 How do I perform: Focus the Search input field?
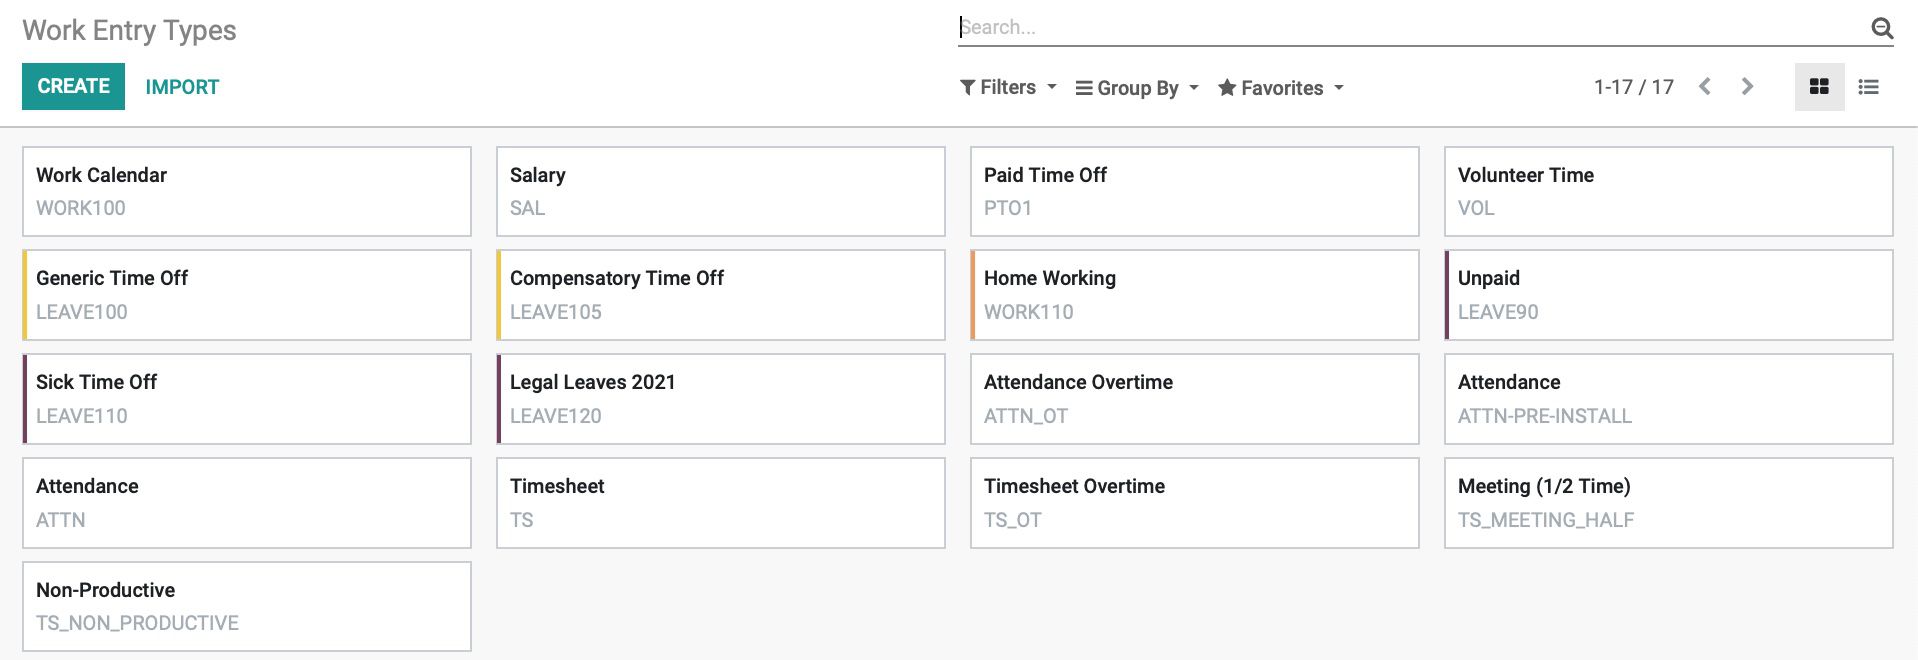(x=1412, y=28)
